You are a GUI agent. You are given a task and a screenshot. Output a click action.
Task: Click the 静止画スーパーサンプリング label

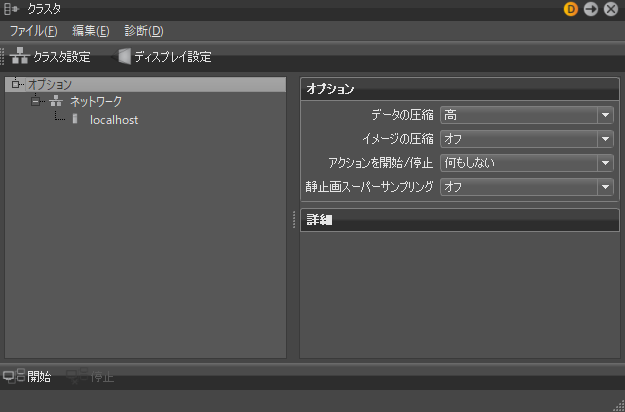point(369,187)
